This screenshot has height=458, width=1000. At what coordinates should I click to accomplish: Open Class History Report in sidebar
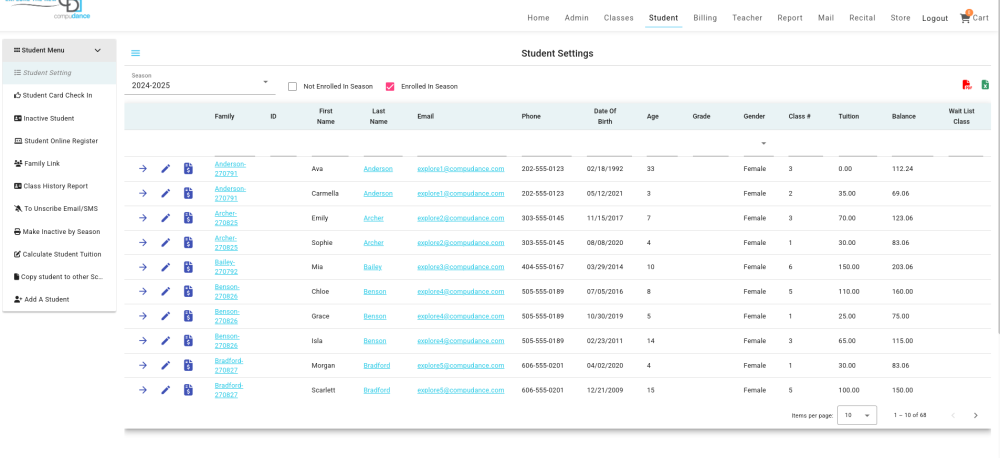click(59, 186)
